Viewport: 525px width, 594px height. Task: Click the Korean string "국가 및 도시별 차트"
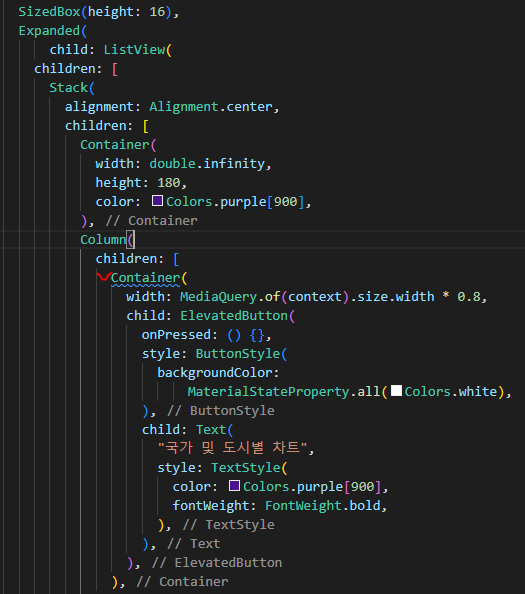232,448
